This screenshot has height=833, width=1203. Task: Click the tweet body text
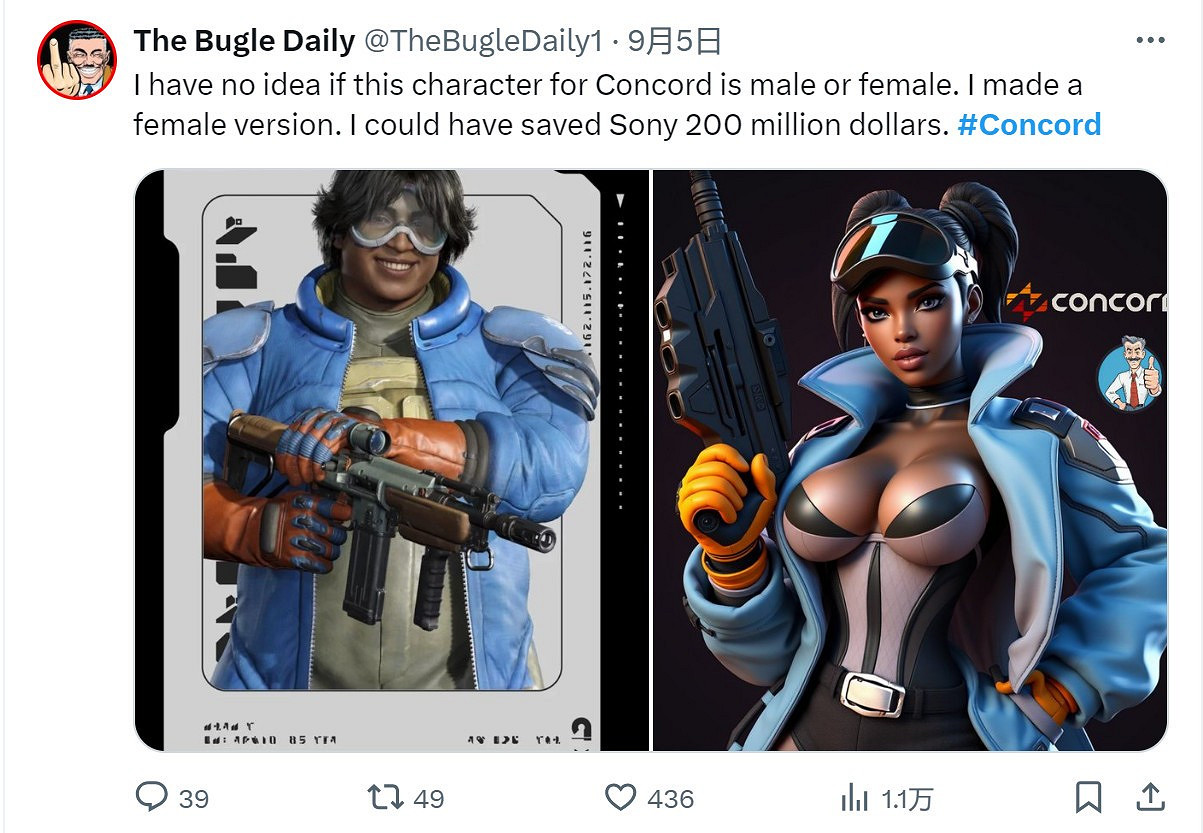[617, 105]
